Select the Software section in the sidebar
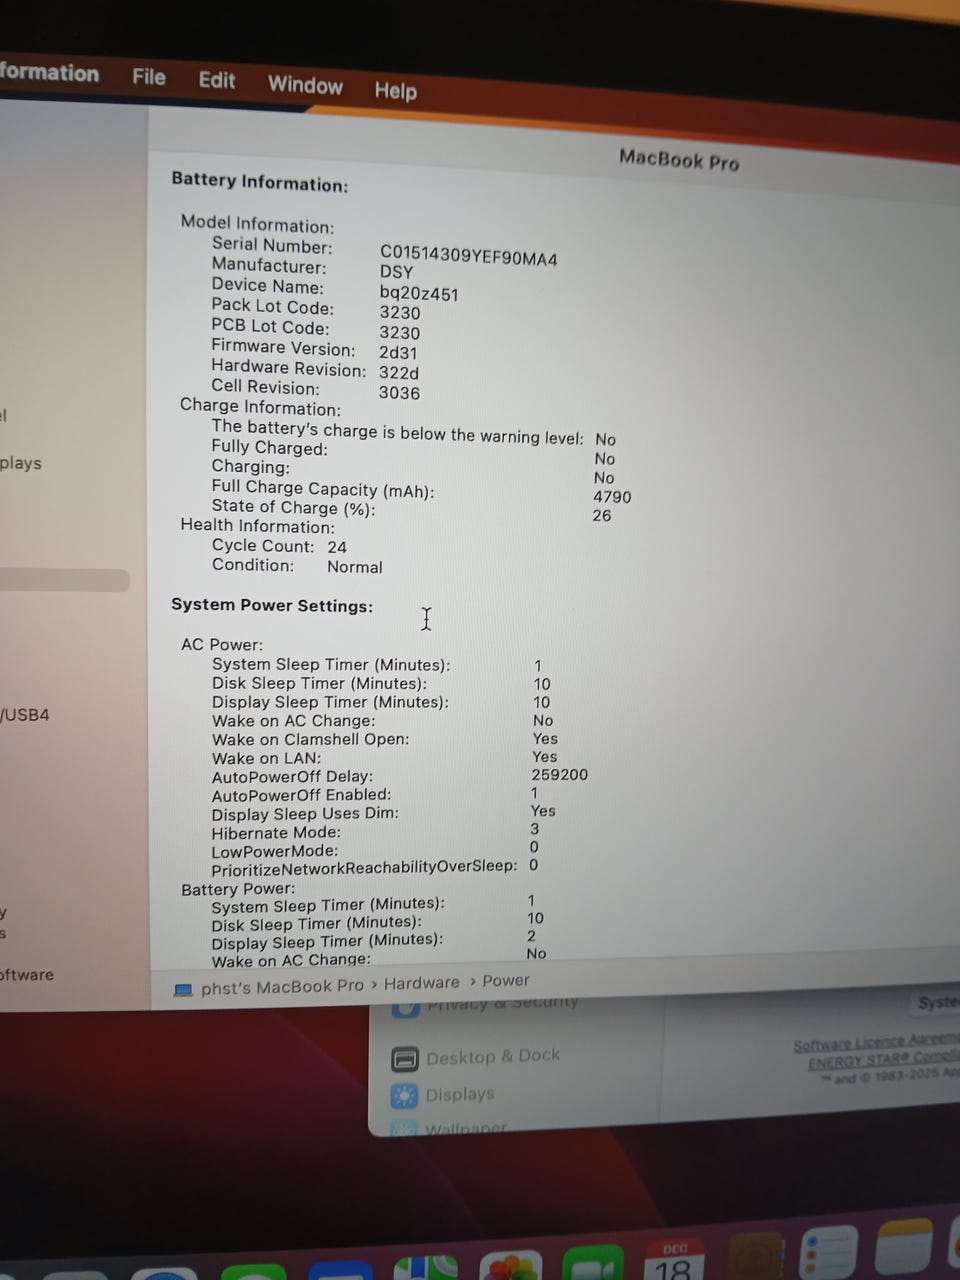 27,975
